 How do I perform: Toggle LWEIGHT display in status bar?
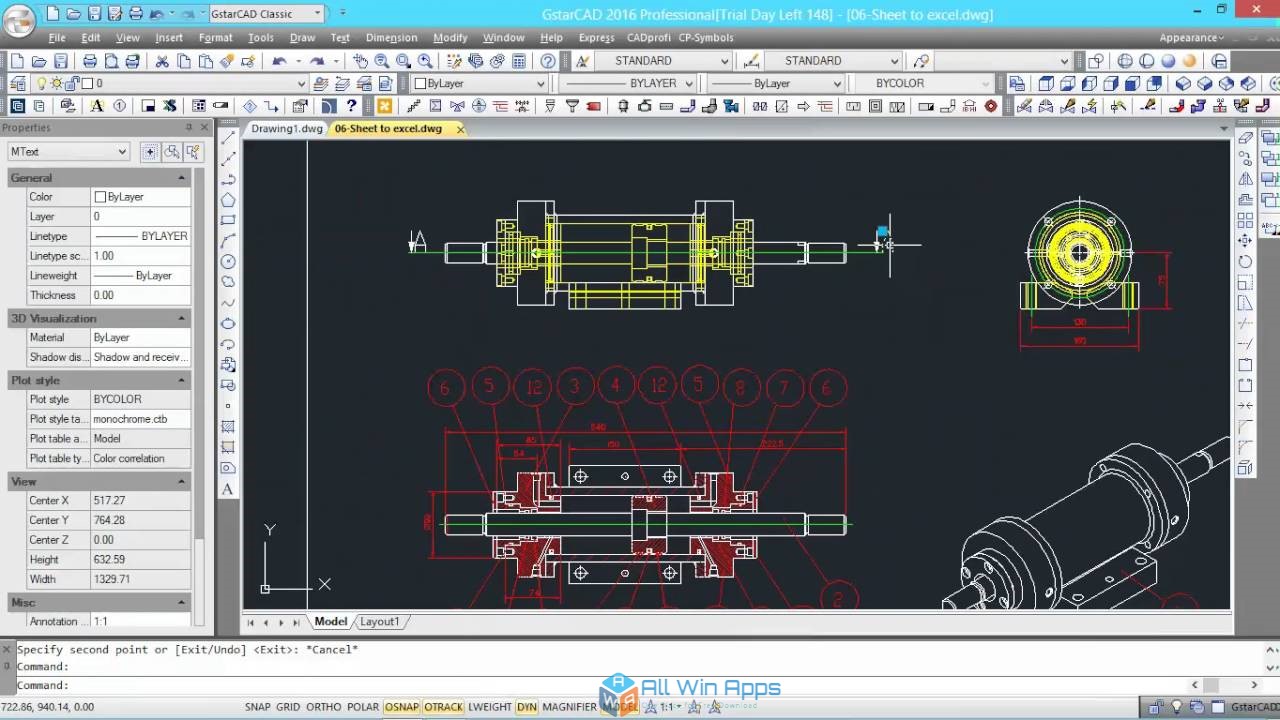pos(490,707)
